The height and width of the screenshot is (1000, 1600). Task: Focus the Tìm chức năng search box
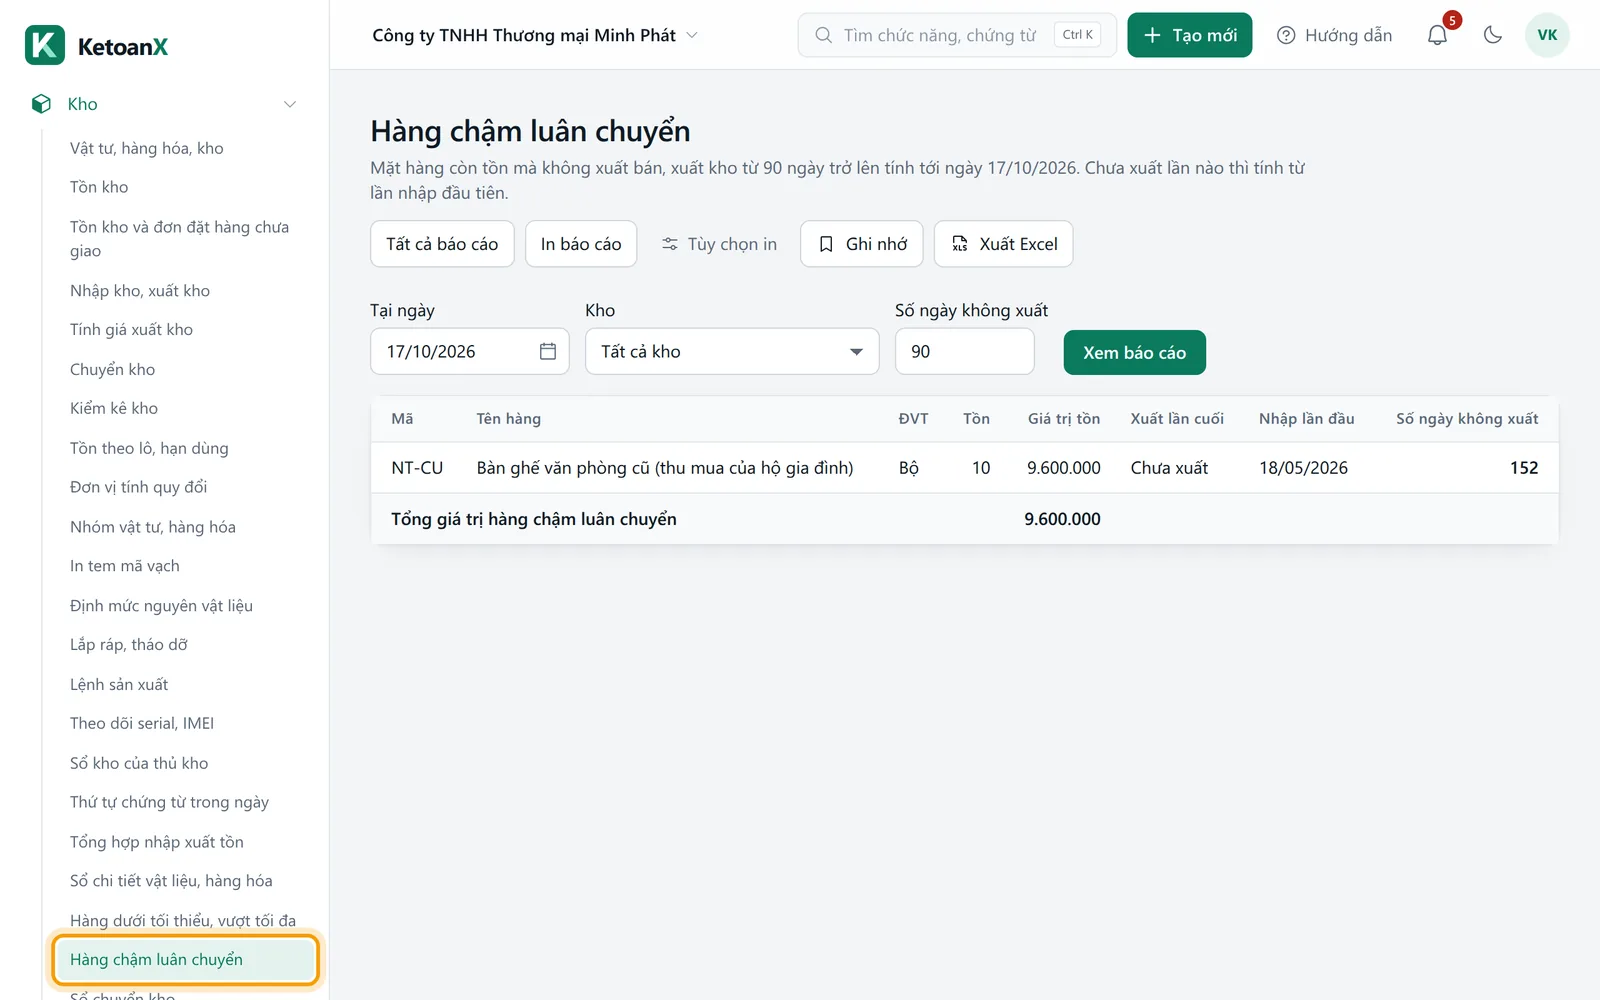(957, 35)
